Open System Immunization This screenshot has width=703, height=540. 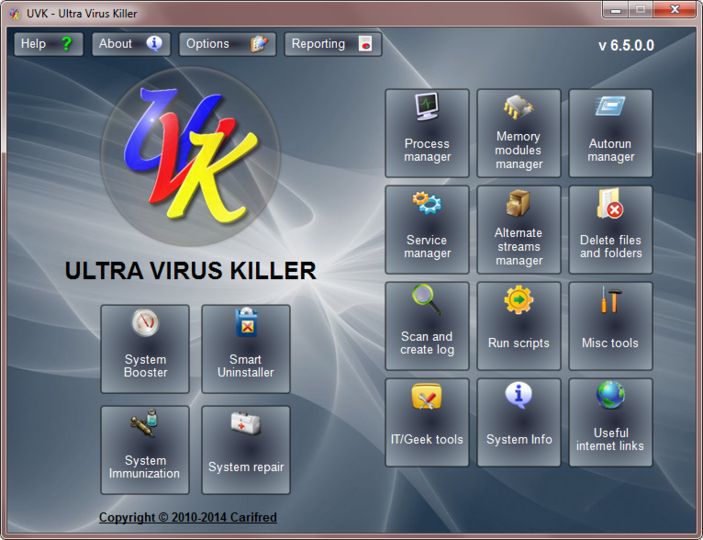tap(145, 450)
